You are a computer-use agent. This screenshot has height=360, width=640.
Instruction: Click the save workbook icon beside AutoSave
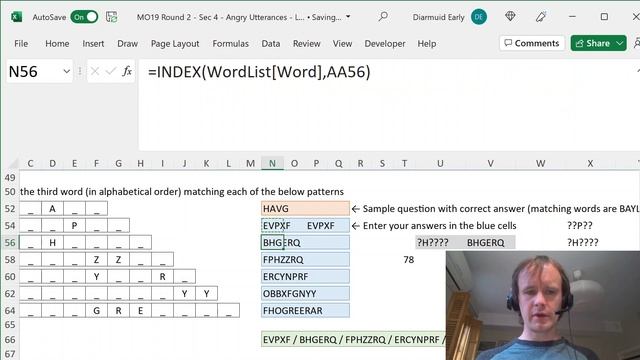click(x=111, y=17)
